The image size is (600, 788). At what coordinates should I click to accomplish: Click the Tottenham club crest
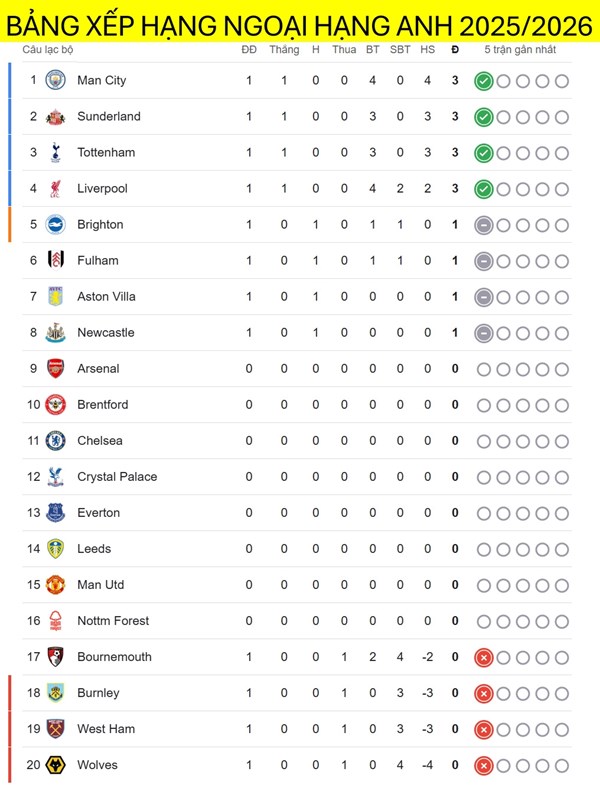click(56, 152)
